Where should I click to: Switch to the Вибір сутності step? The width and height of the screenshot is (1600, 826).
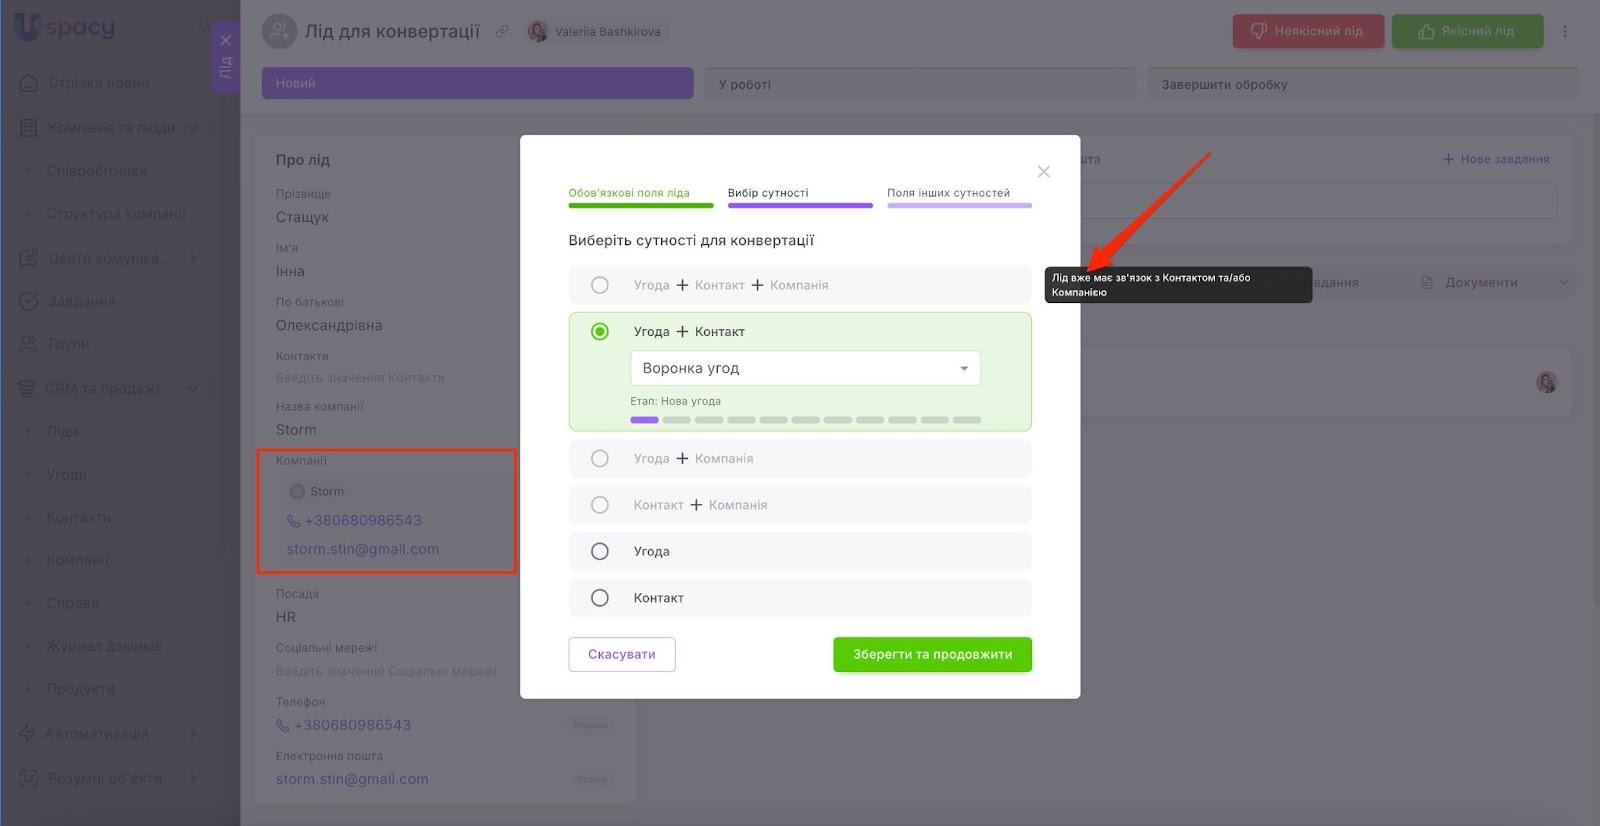(x=800, y=196)
